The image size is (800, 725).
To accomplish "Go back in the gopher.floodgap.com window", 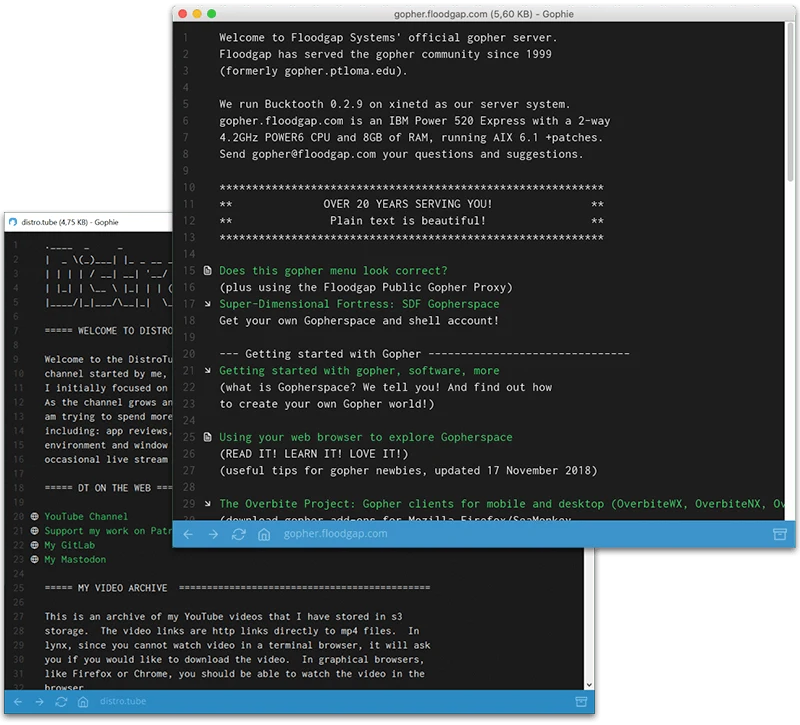I will point(188,534).
